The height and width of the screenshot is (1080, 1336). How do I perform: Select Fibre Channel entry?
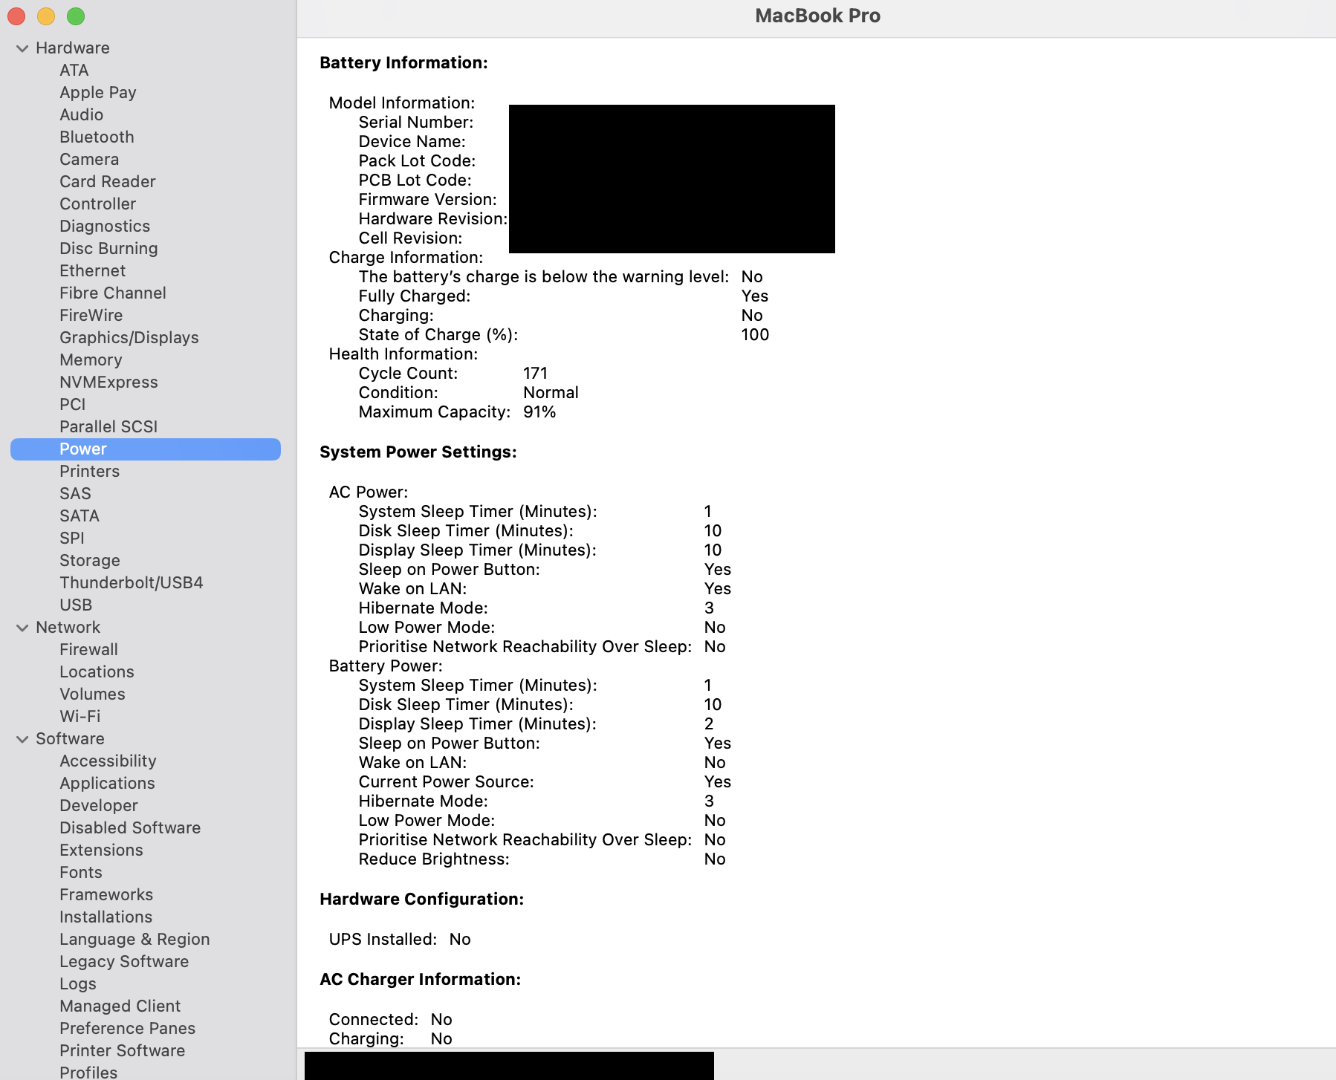click(x=113, y=293)
